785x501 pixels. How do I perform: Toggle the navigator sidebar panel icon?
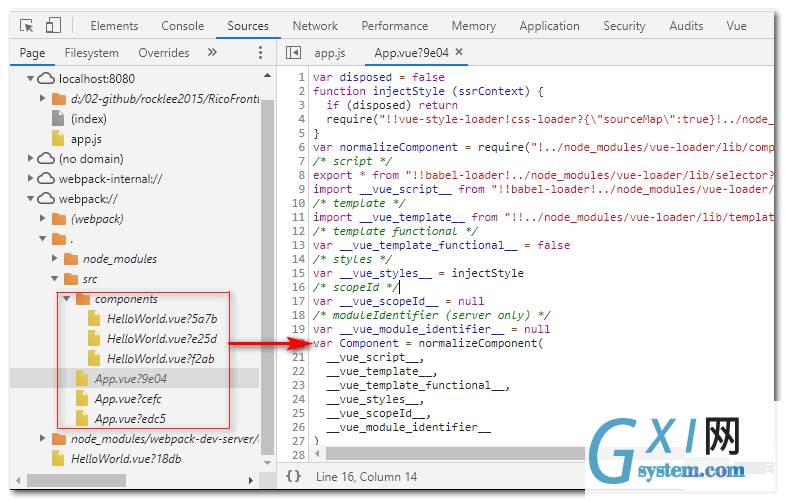coord(293,53)
